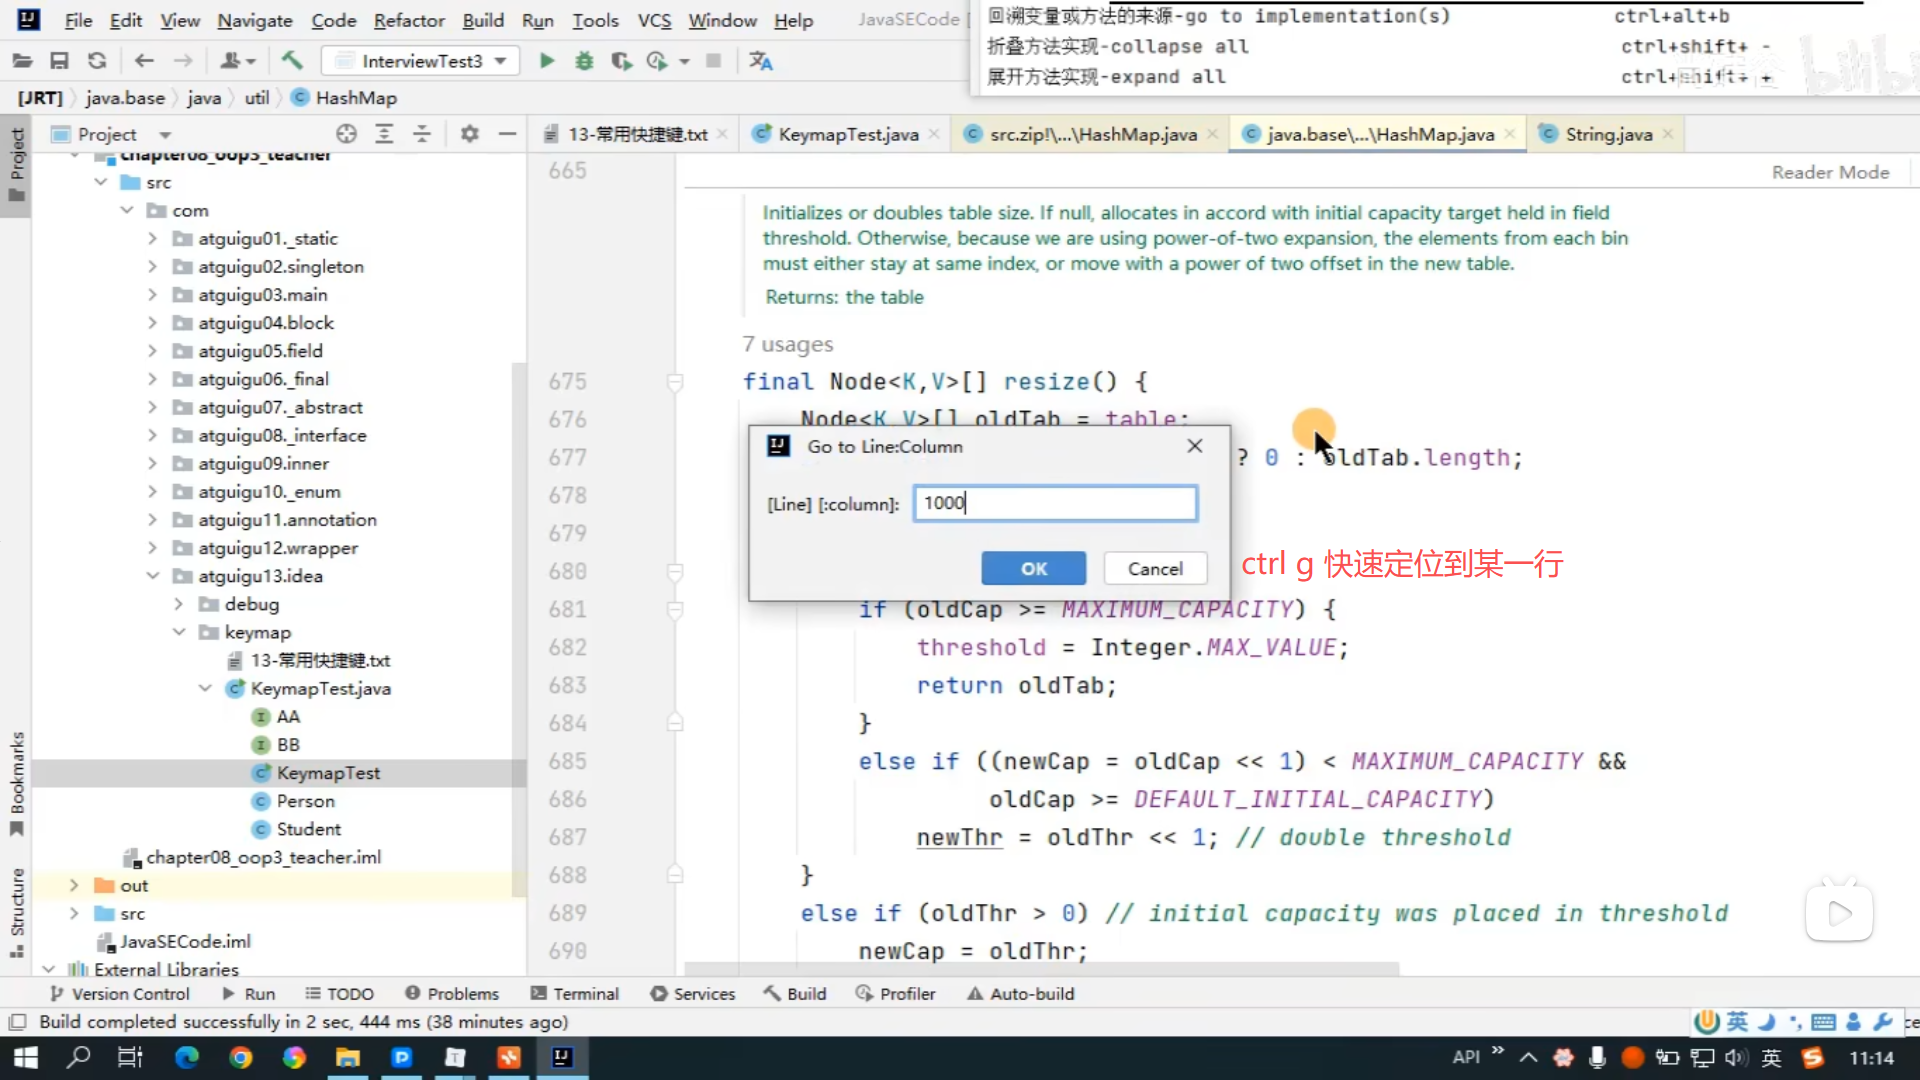Screen dimensions: 1920x1080
Task: Toggle Reader Mode in editor
Action: (x=1830, y=172)
